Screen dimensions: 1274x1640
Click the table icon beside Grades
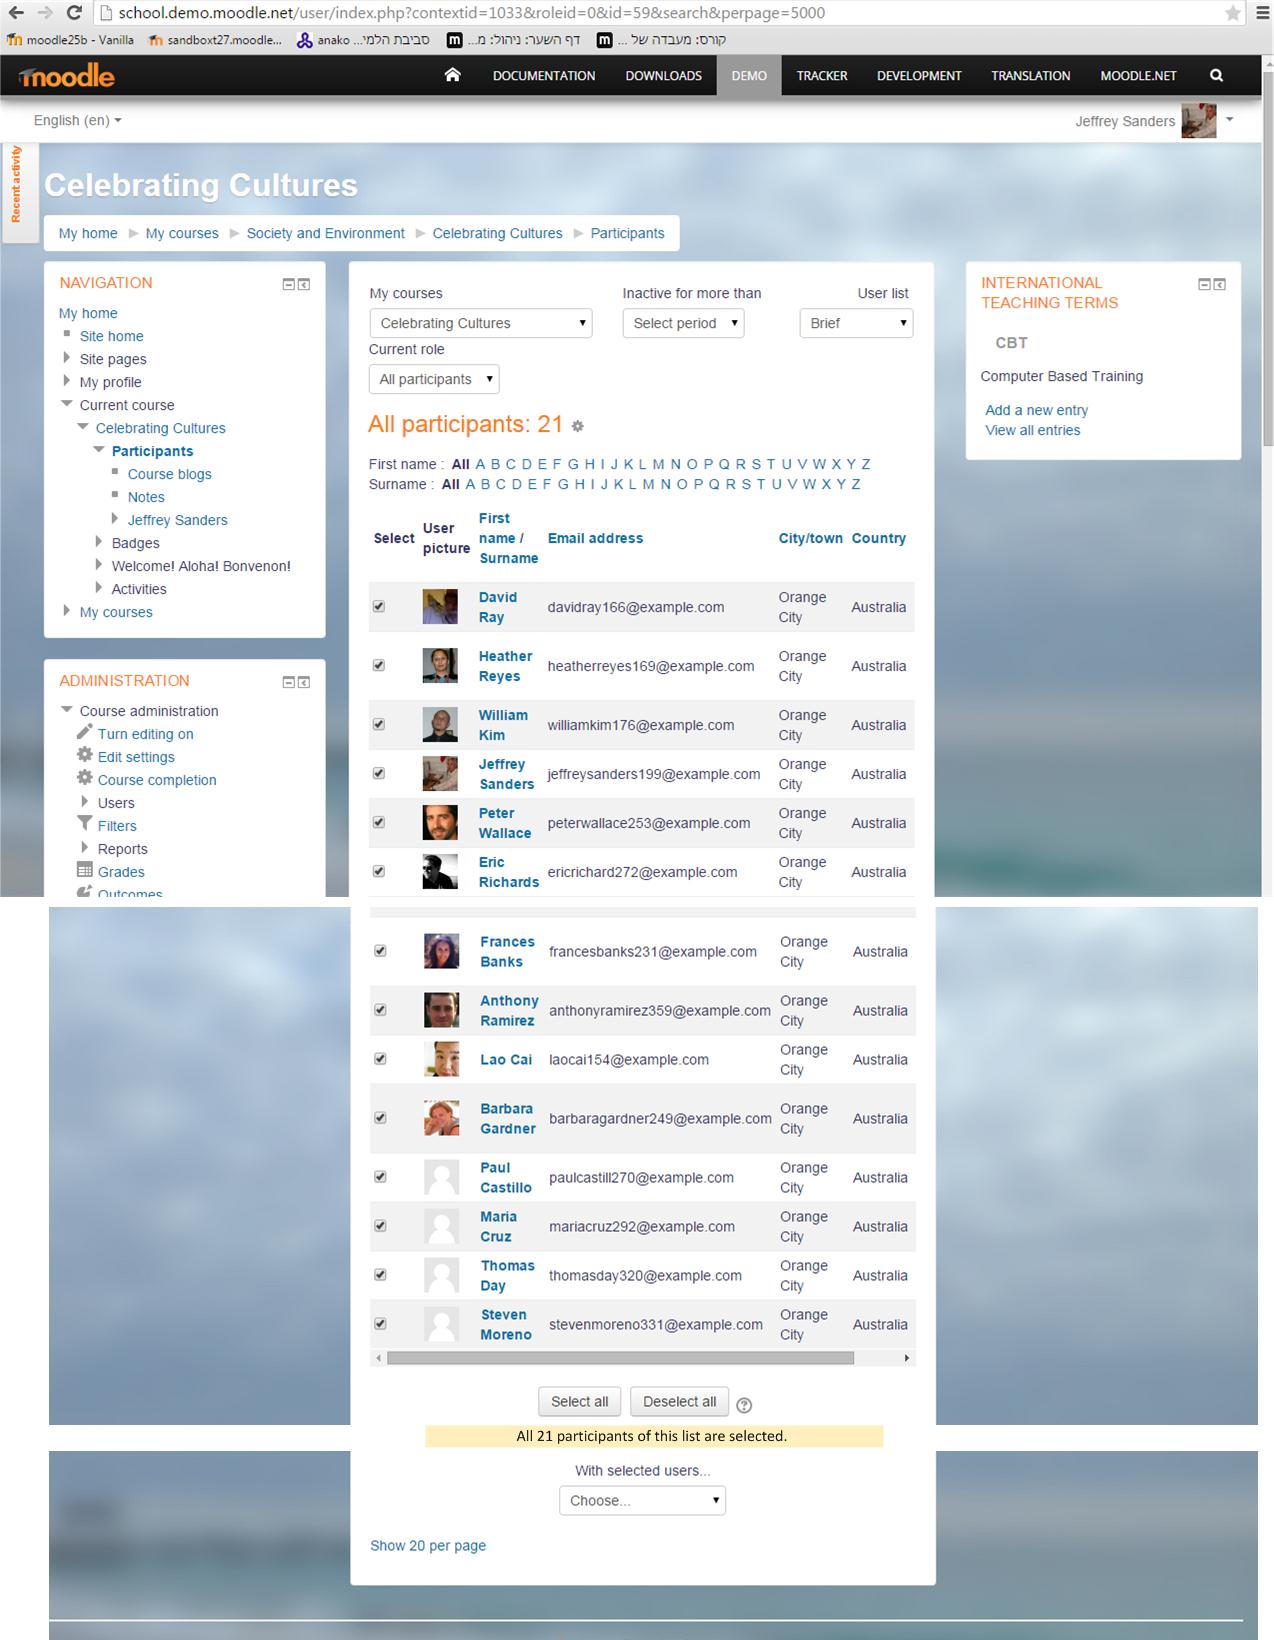click(85, 870)
